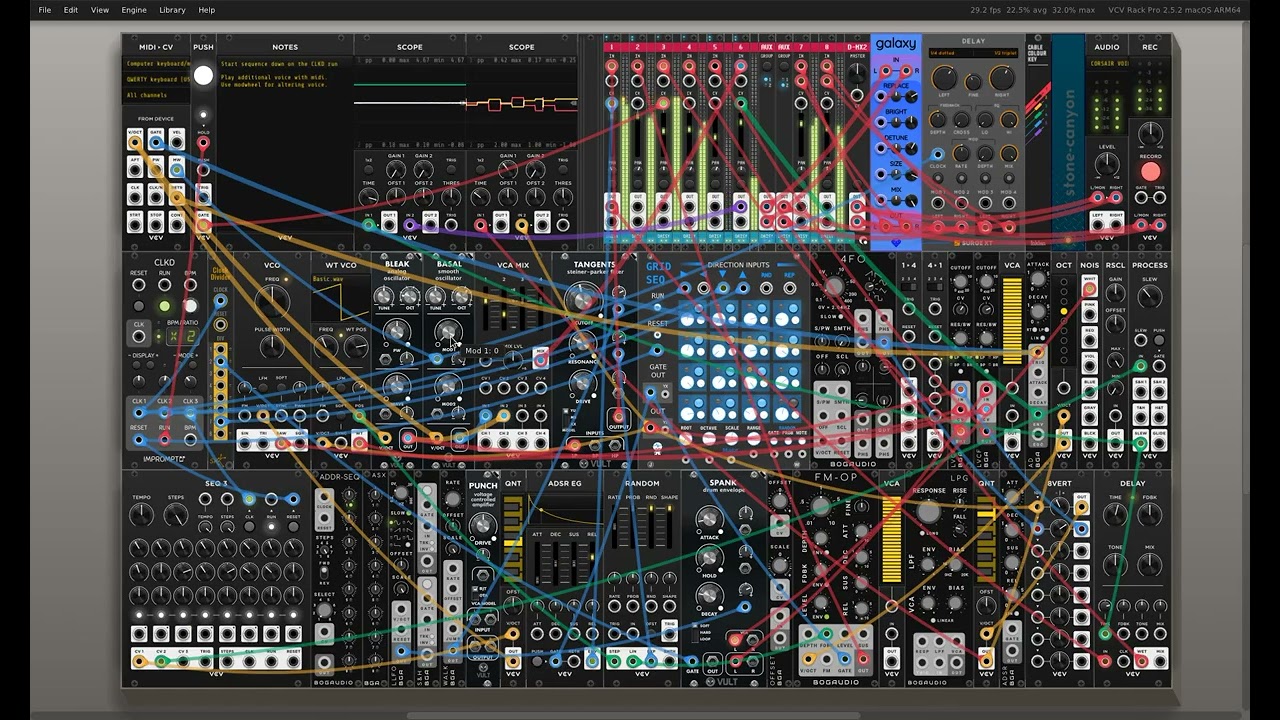Click GATE output jack on MIDI-CV module
This screenshot has width=1280, height=720.
(x=156, y=142)
